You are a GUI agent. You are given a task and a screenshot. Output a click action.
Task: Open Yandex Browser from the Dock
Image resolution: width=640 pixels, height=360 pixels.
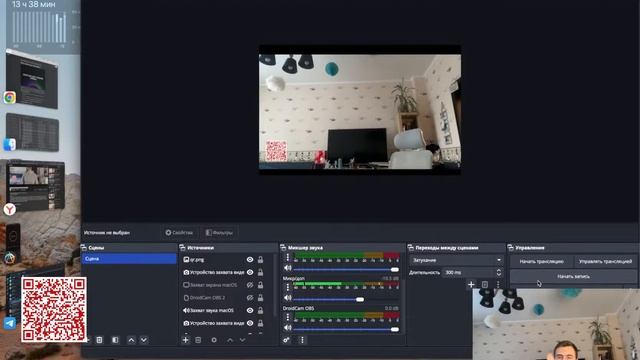(x=10, y=209)
